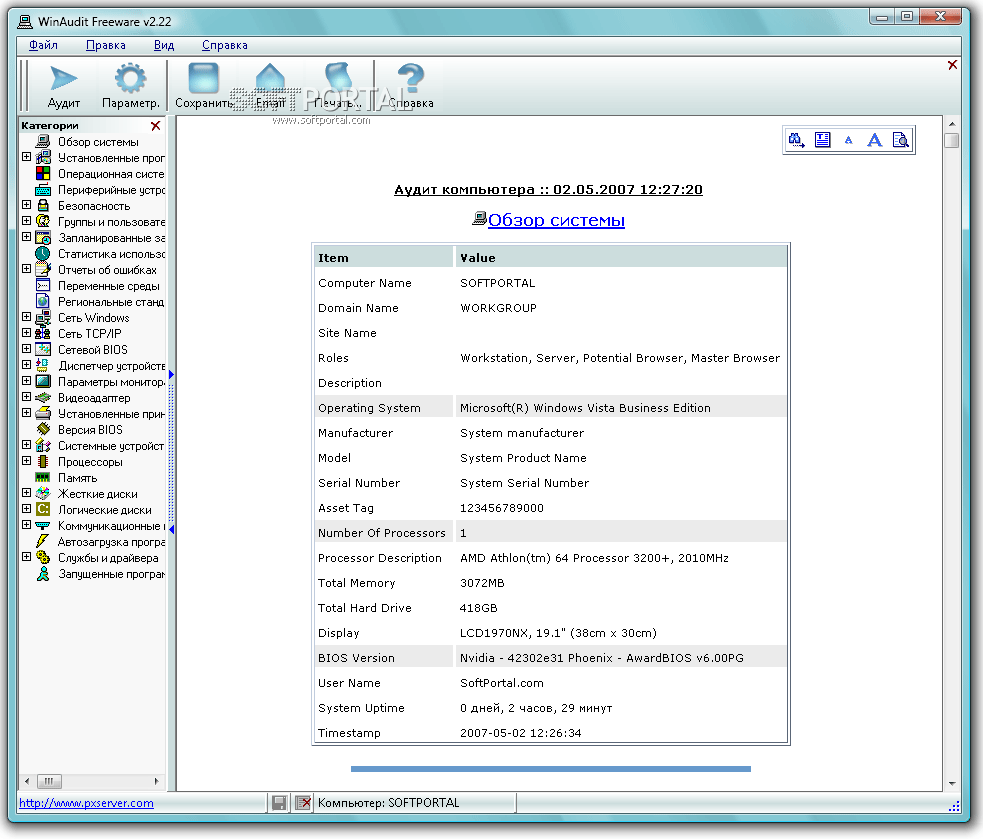The height and width of the screenshot is (839, 983).
Task: Click Компьютер: SOFTPORTAL status bar text
Action: [x=388, y=803]
